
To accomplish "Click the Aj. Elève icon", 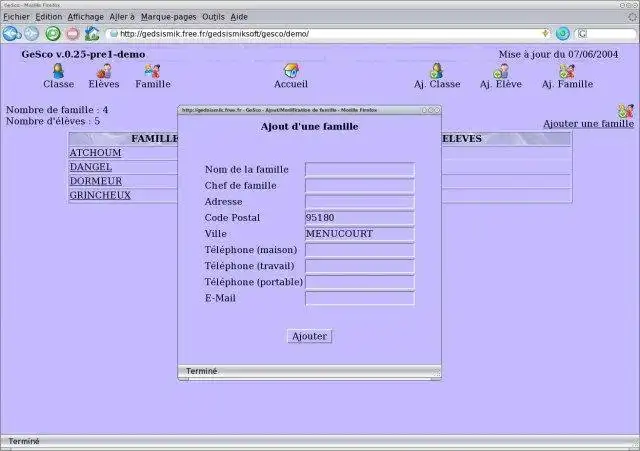I will (500, 71).
